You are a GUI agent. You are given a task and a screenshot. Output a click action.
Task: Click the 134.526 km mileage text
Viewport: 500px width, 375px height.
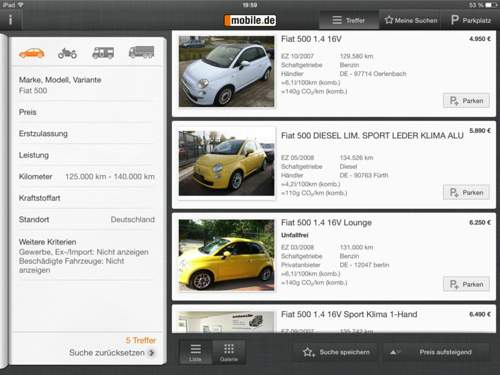pos(356,158)
